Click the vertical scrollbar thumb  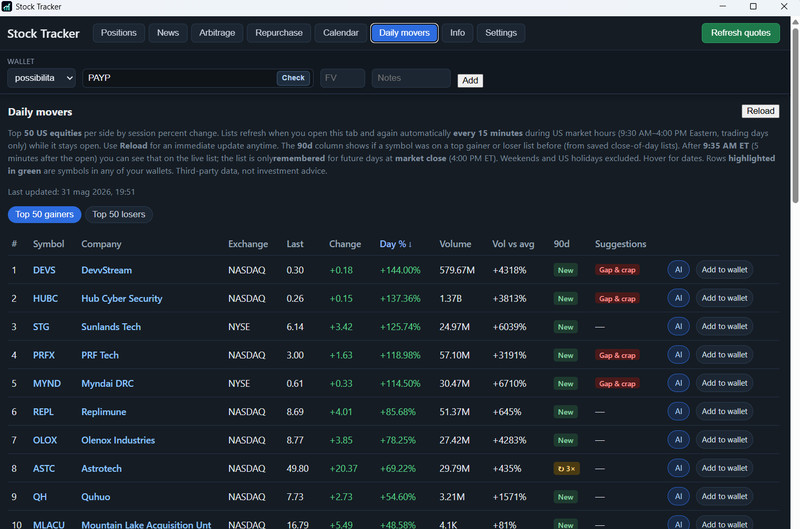[x=795, y=115]
